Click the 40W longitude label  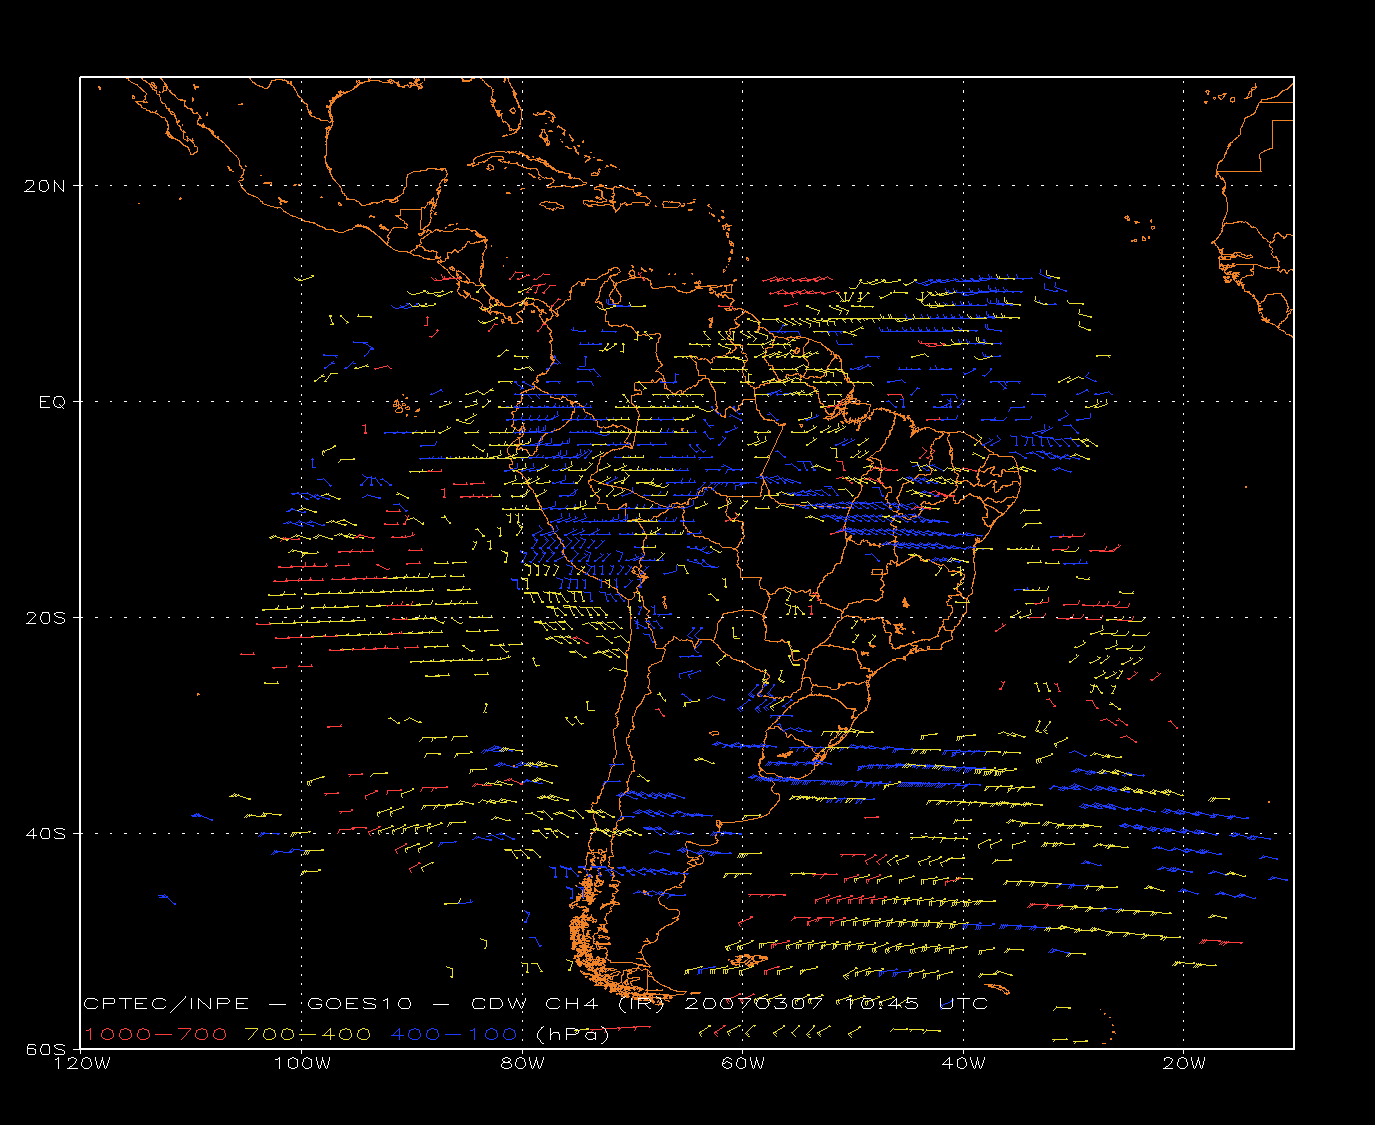point(963,1063)
